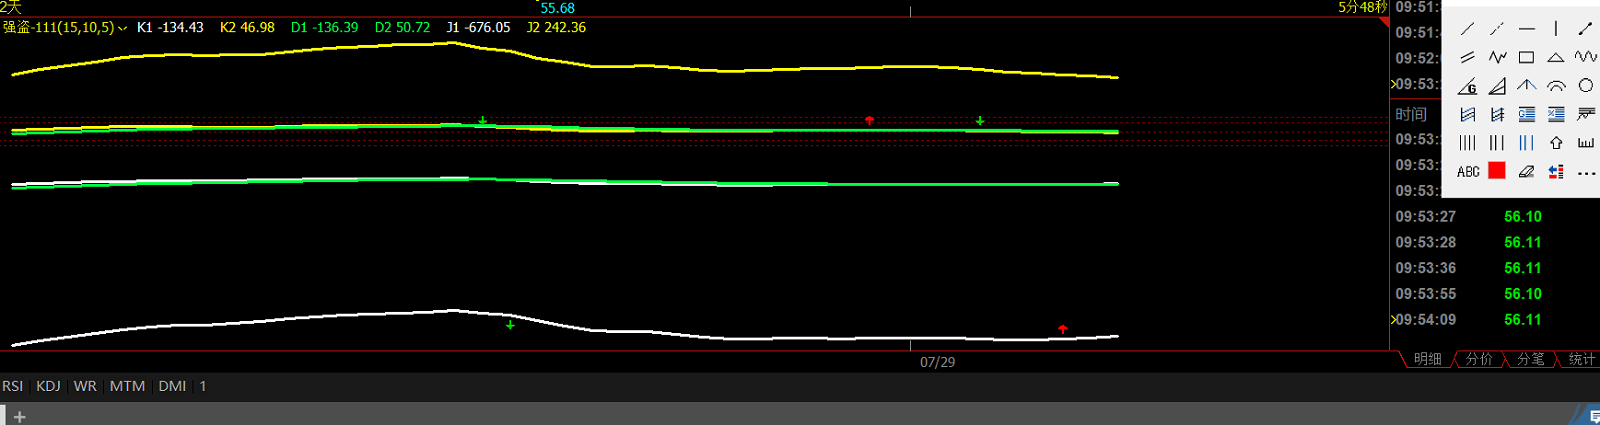Click the red up arrow on bottom white line

point(1063,329)
